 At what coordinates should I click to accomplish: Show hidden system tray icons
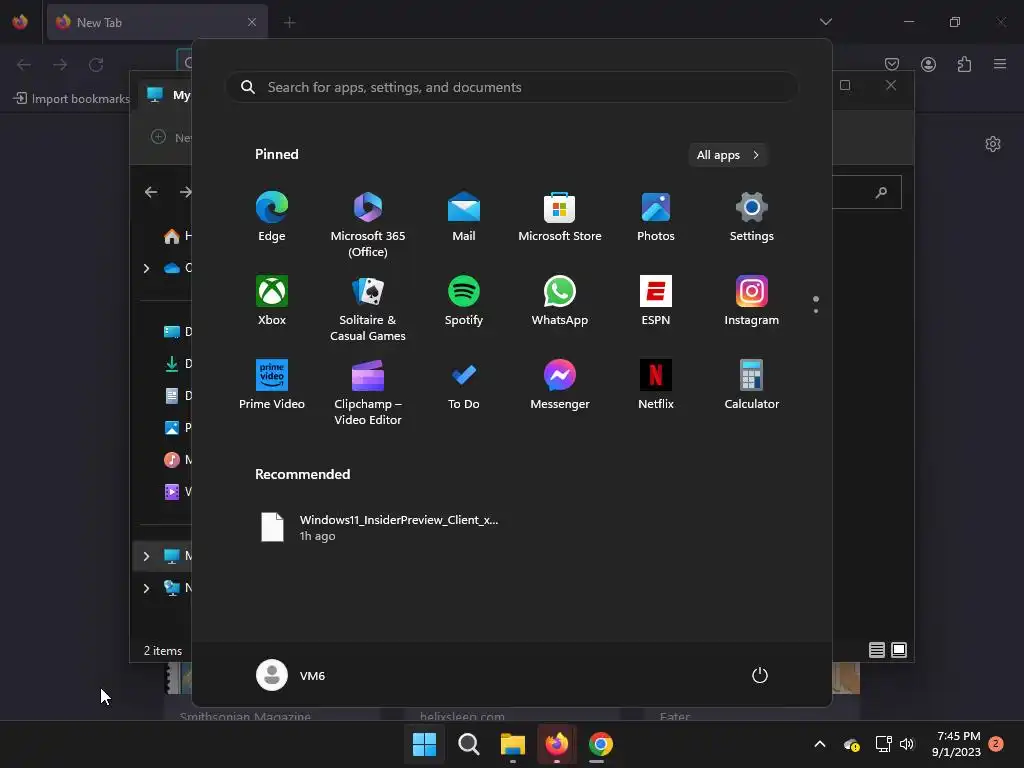[820, 744]
